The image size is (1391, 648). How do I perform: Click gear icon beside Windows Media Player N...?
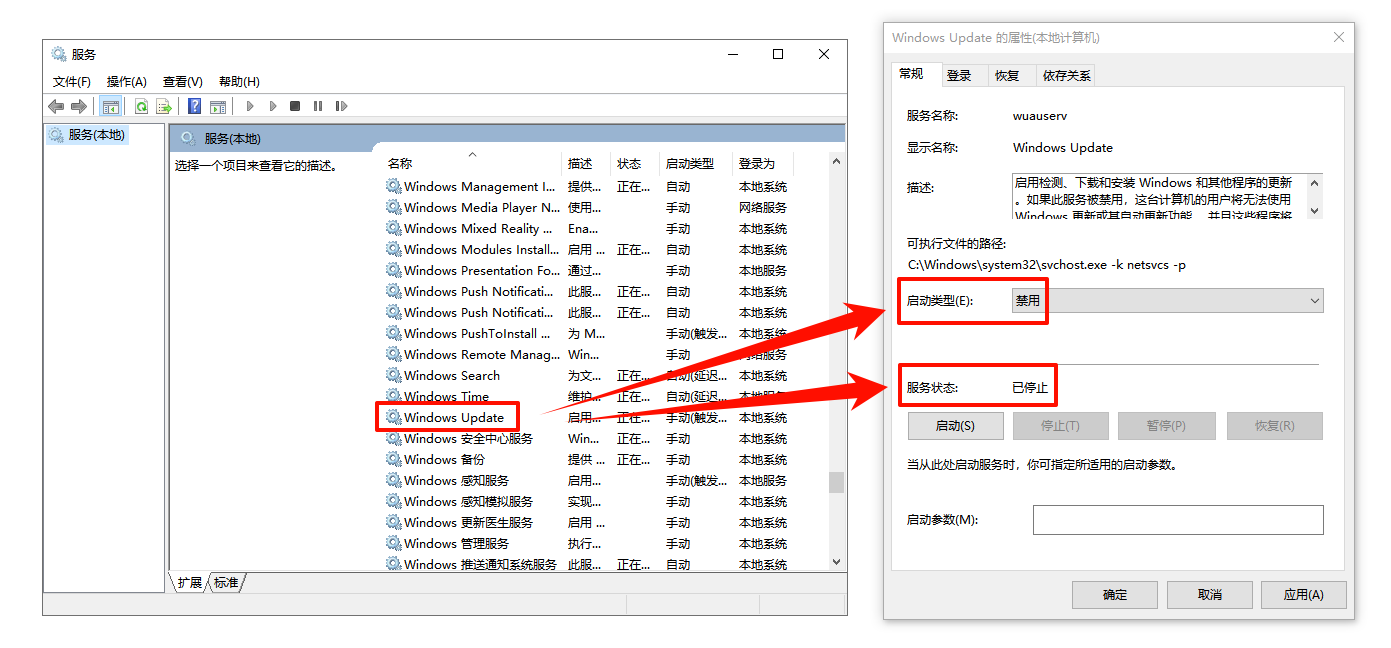[x=394, y=207]
